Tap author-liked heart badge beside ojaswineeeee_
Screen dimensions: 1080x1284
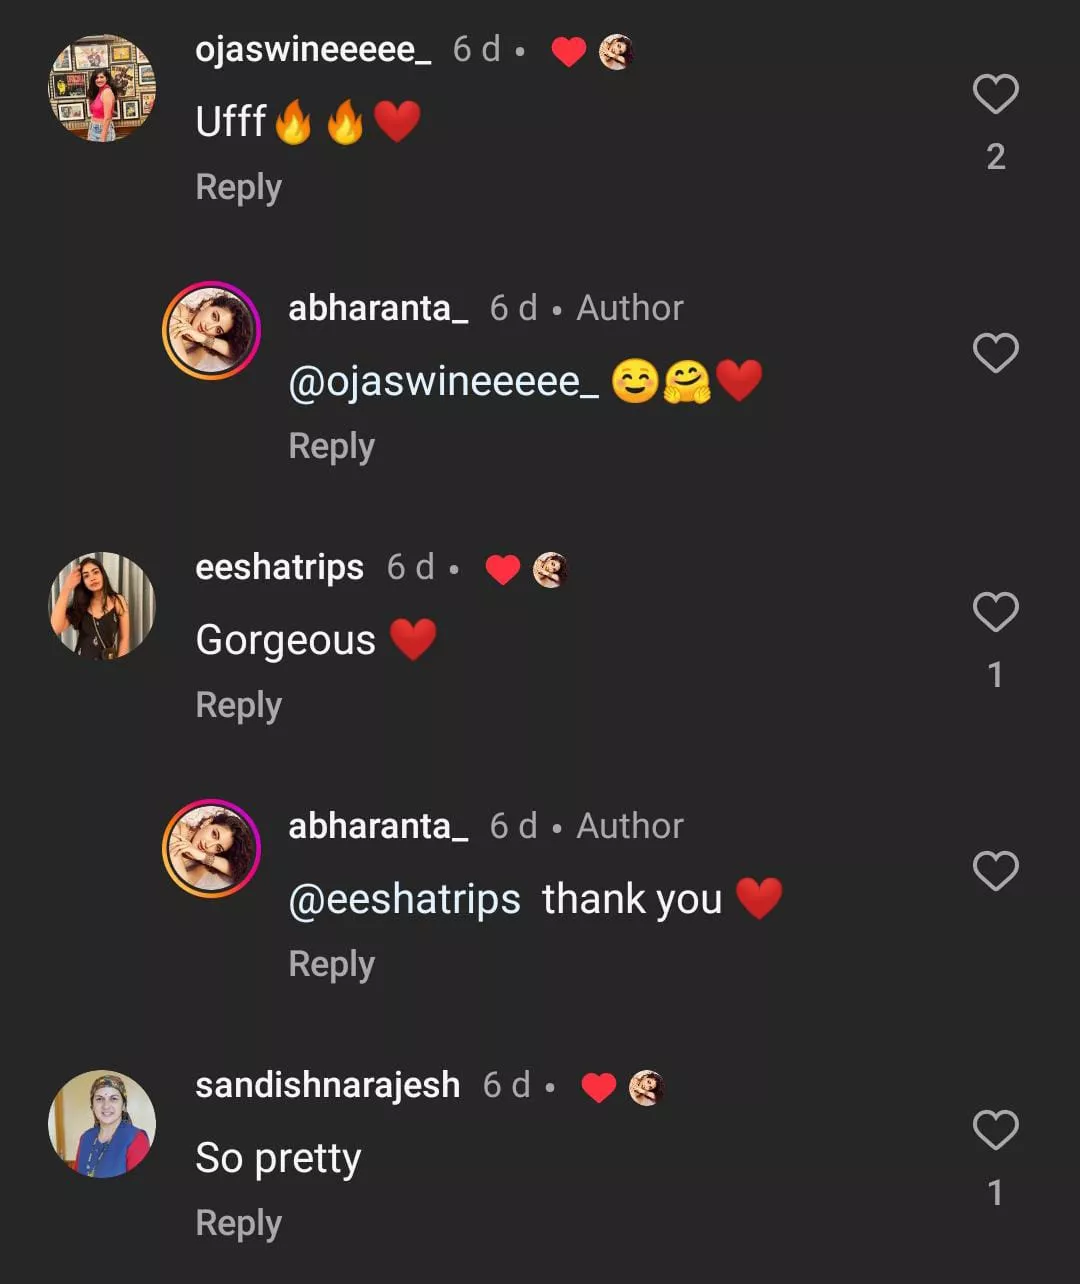[x=568, y=51]
